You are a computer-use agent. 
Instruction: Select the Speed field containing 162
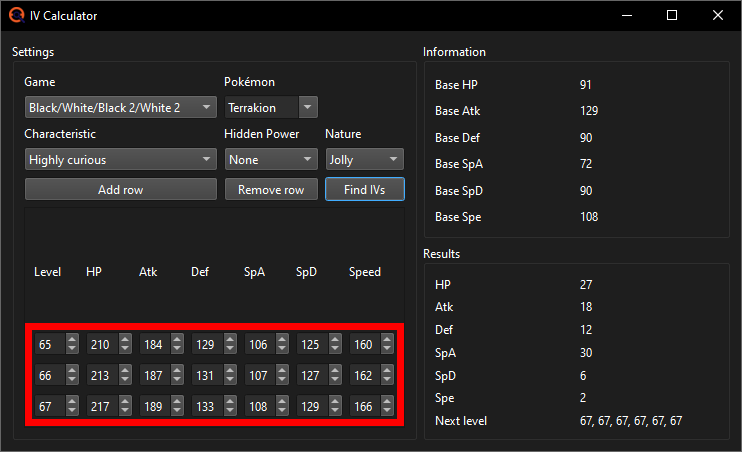[x=362, y=377]
